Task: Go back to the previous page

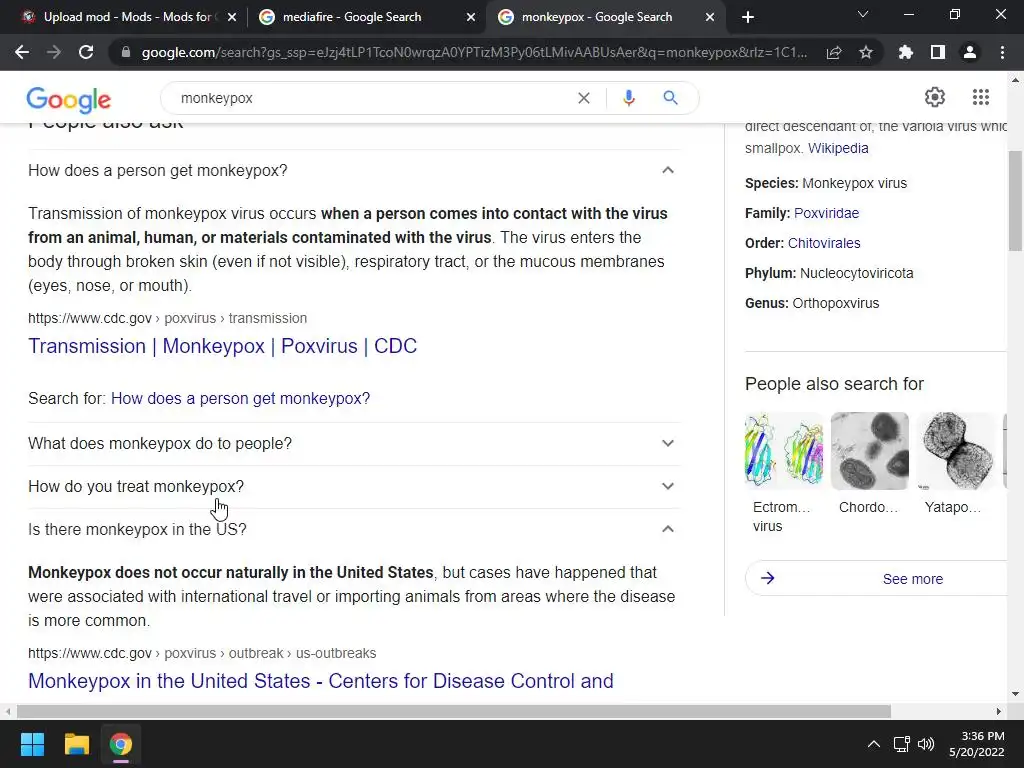Action: click(x=22, y=52)
